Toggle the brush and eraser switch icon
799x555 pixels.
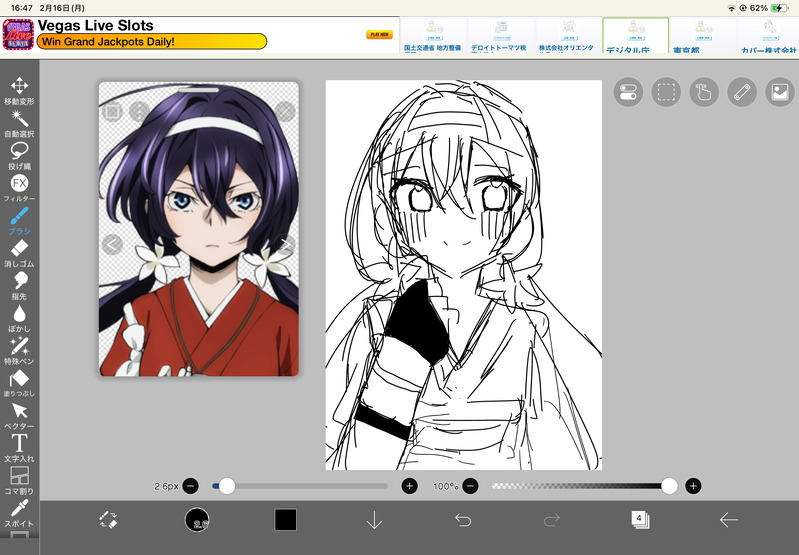tap(108, 520)
